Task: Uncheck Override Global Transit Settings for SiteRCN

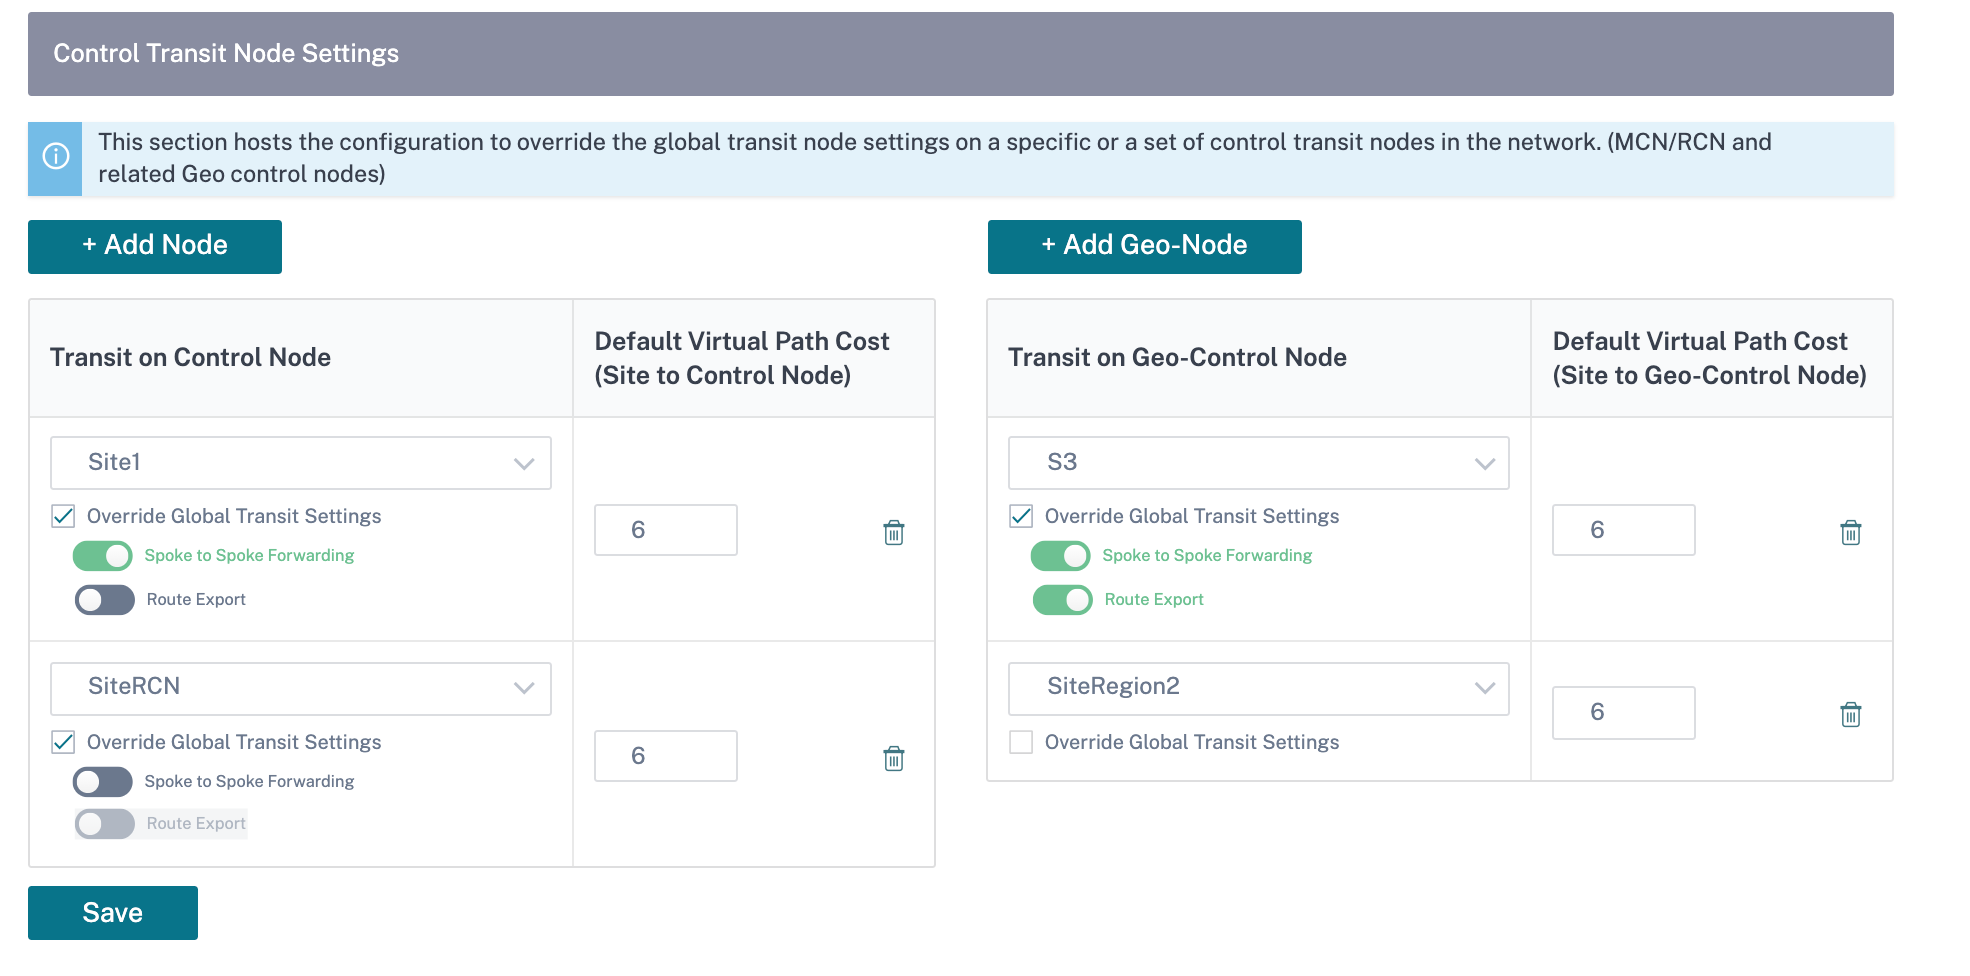Action: point(64,742)
